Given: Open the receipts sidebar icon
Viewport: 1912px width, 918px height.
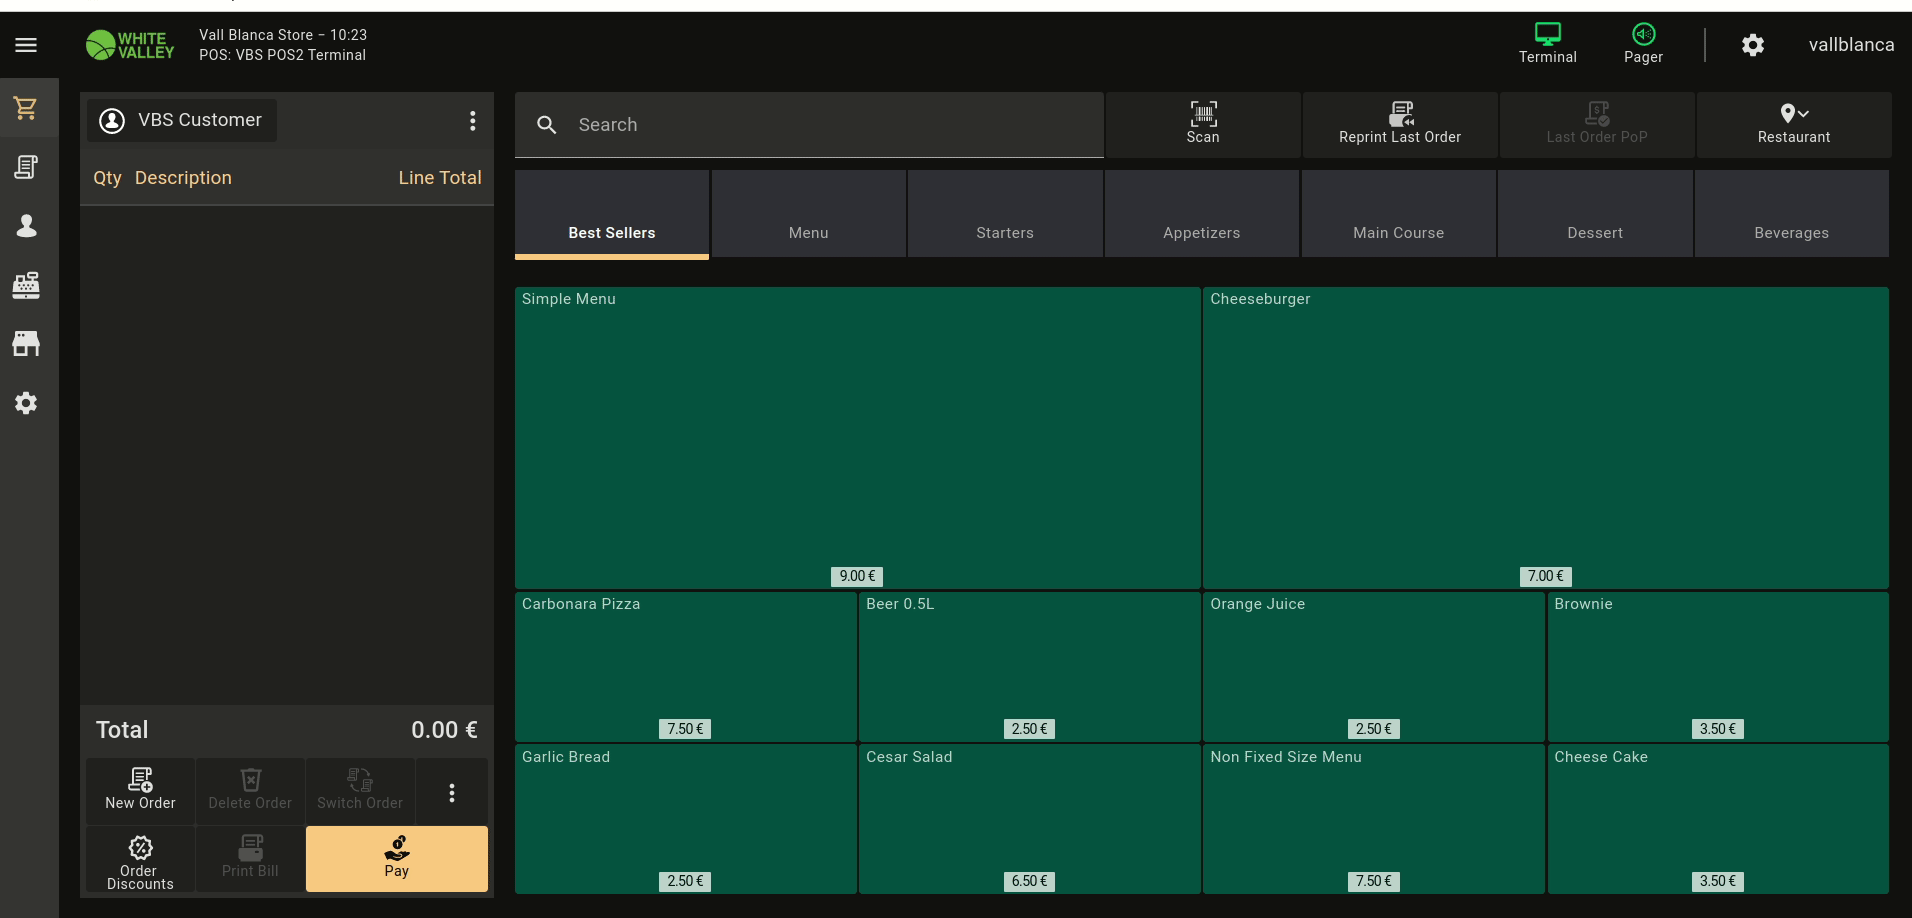Looking at the screenshot, I should tap(26, 167).
